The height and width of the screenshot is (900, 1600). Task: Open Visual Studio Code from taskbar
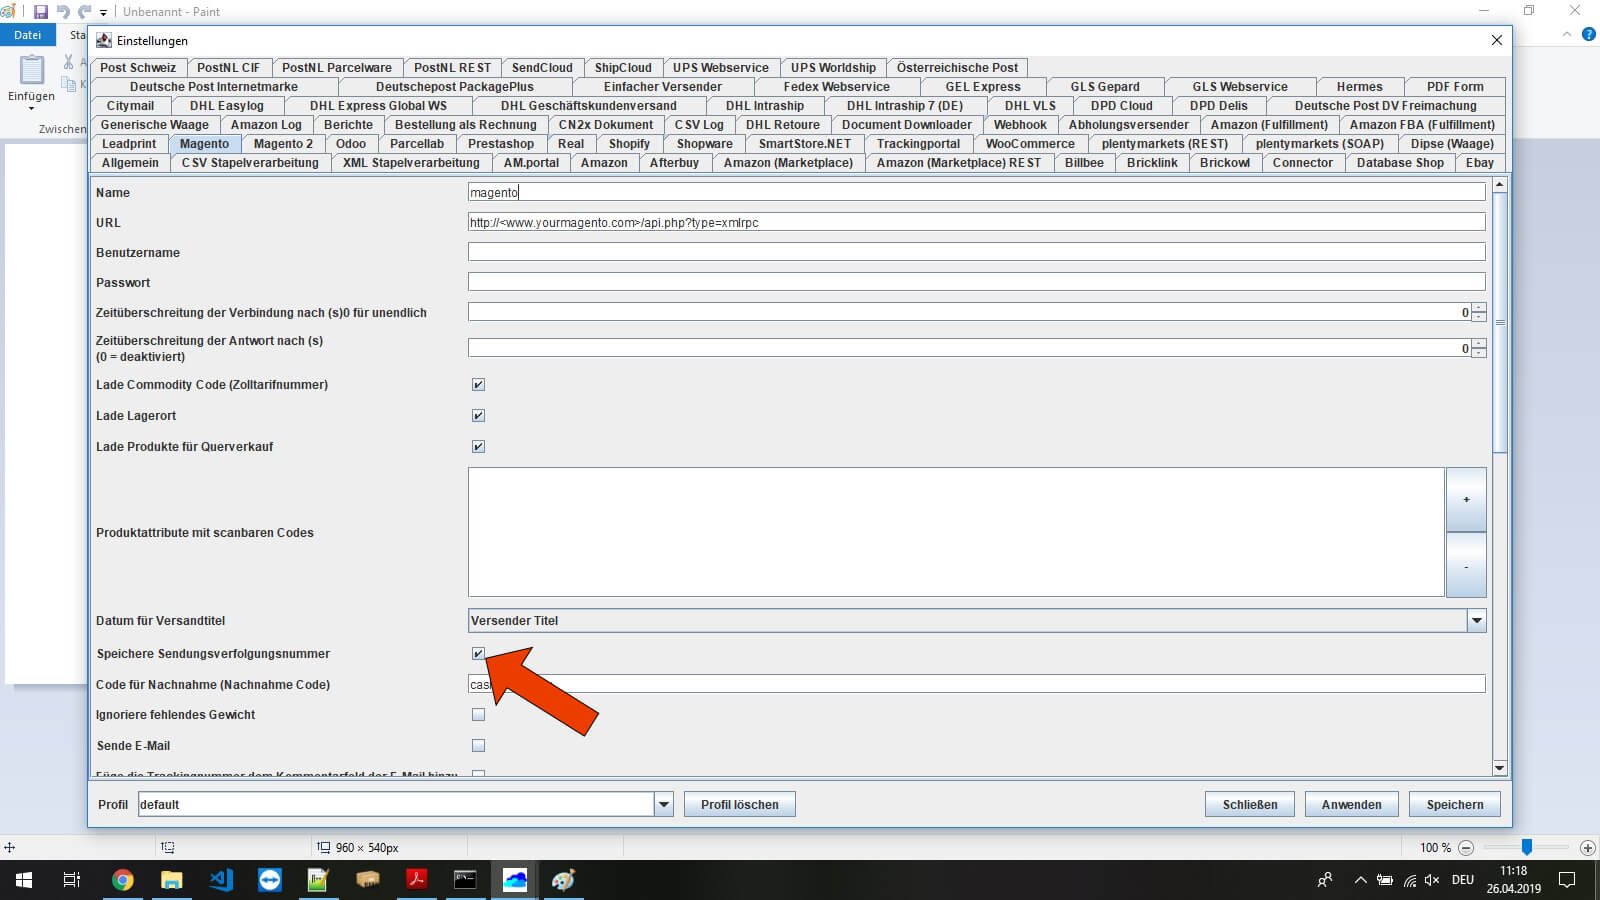[x=221, y=880]
